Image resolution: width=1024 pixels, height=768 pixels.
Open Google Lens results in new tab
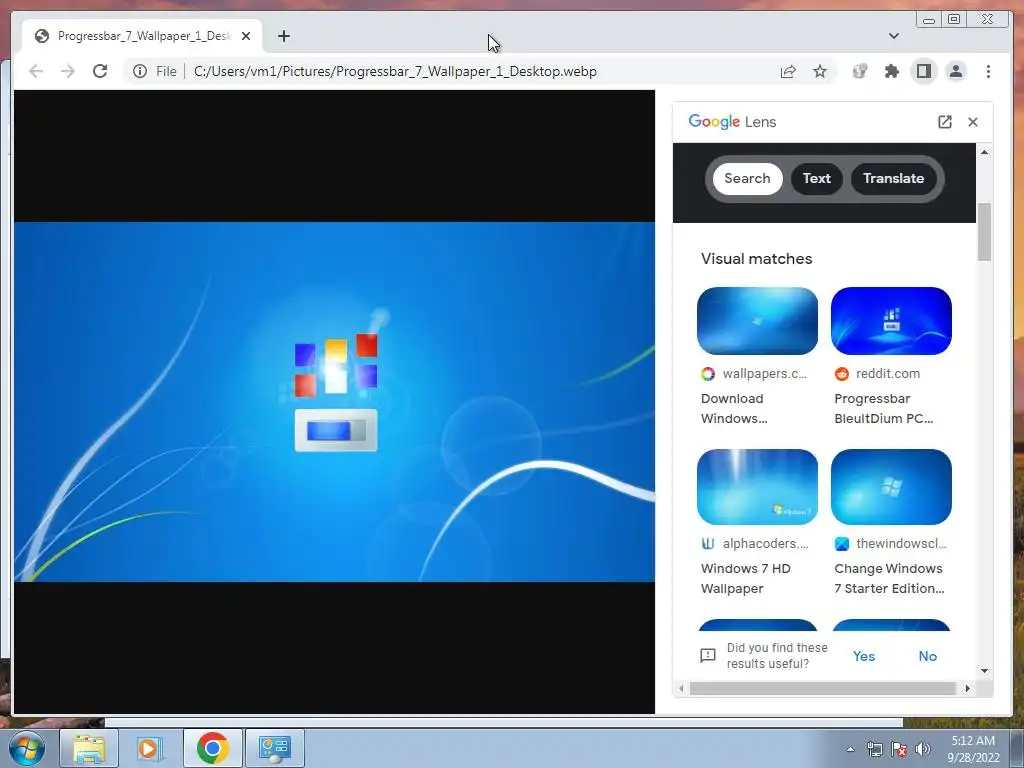click(x=944, y=121)
